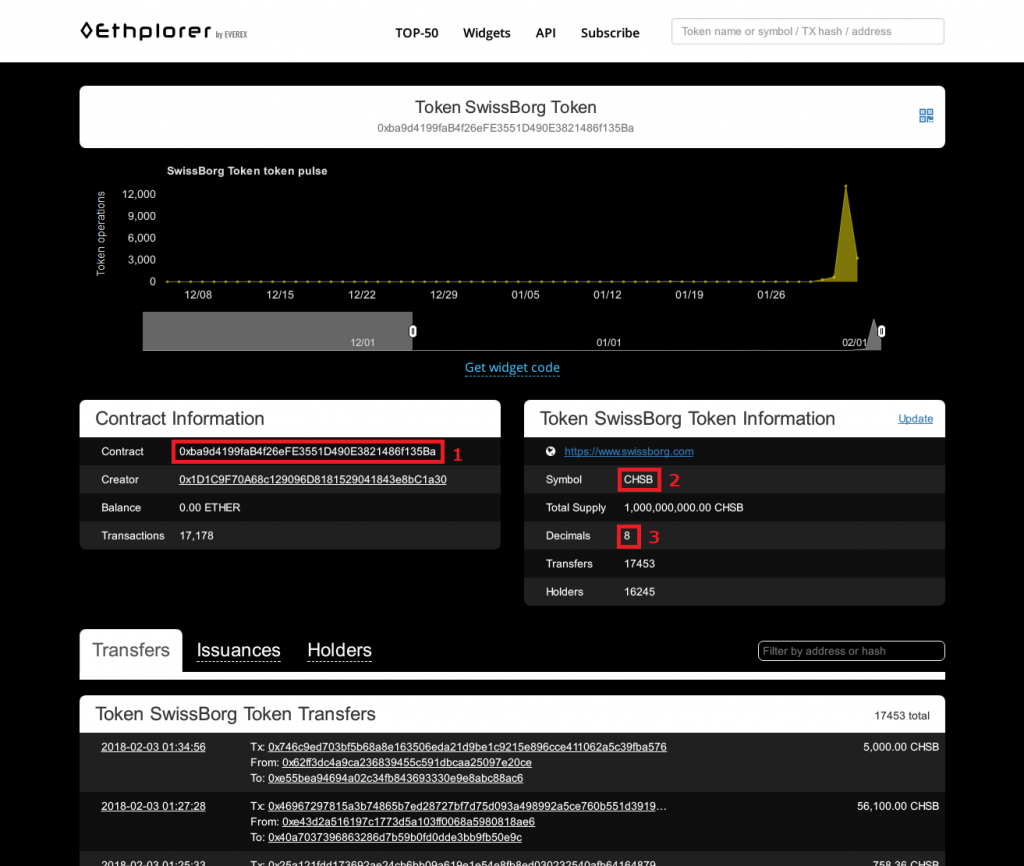Click the contract creator address link
The width and height of the screenshot is (1024, 866).
point(312,479)
